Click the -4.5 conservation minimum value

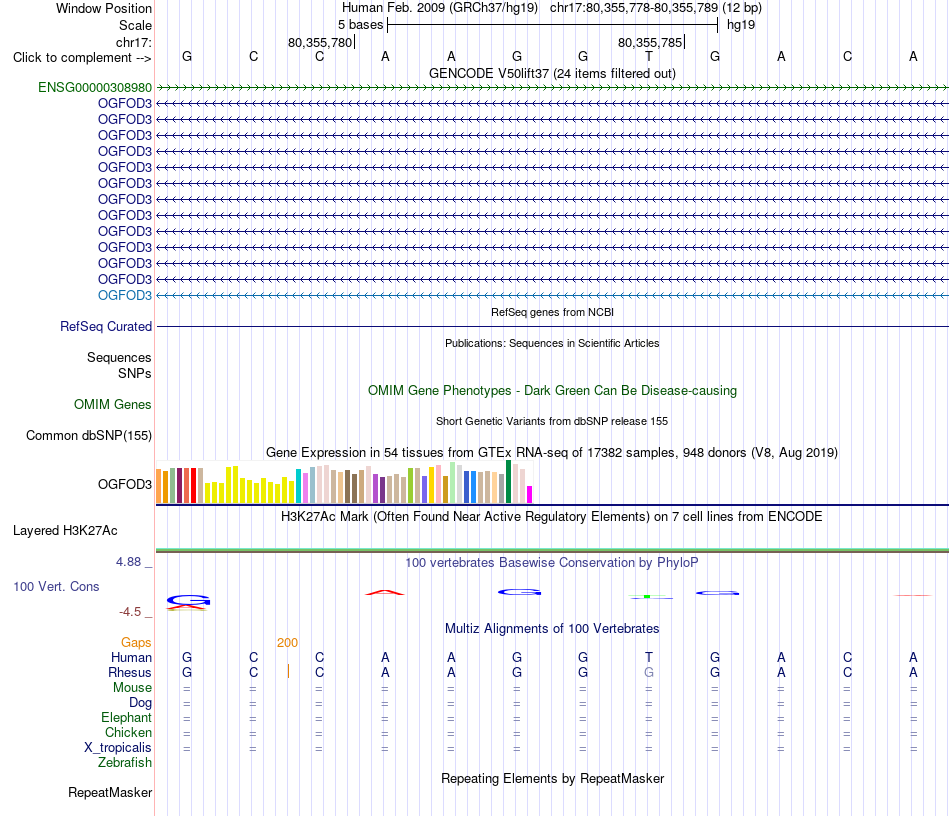[130, 612]
